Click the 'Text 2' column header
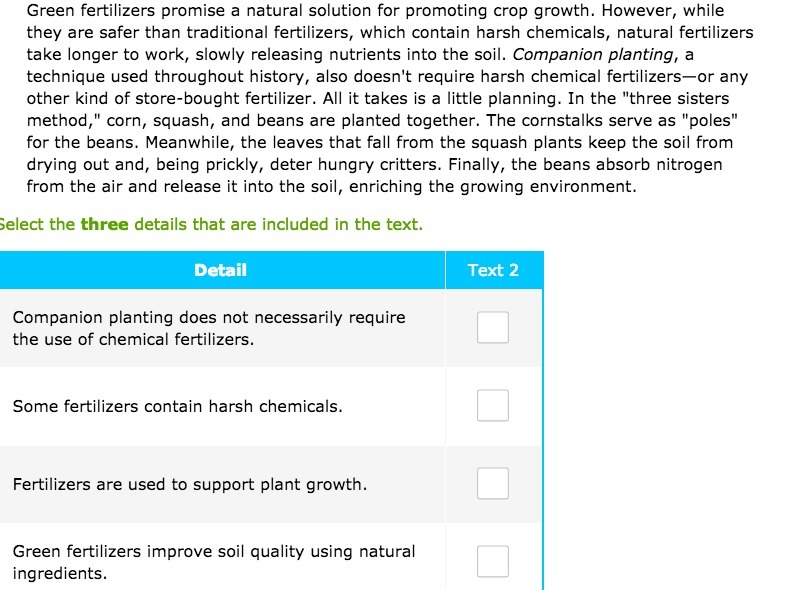Image resolution: width=802 pixels, height=590 pixels. 493,270
